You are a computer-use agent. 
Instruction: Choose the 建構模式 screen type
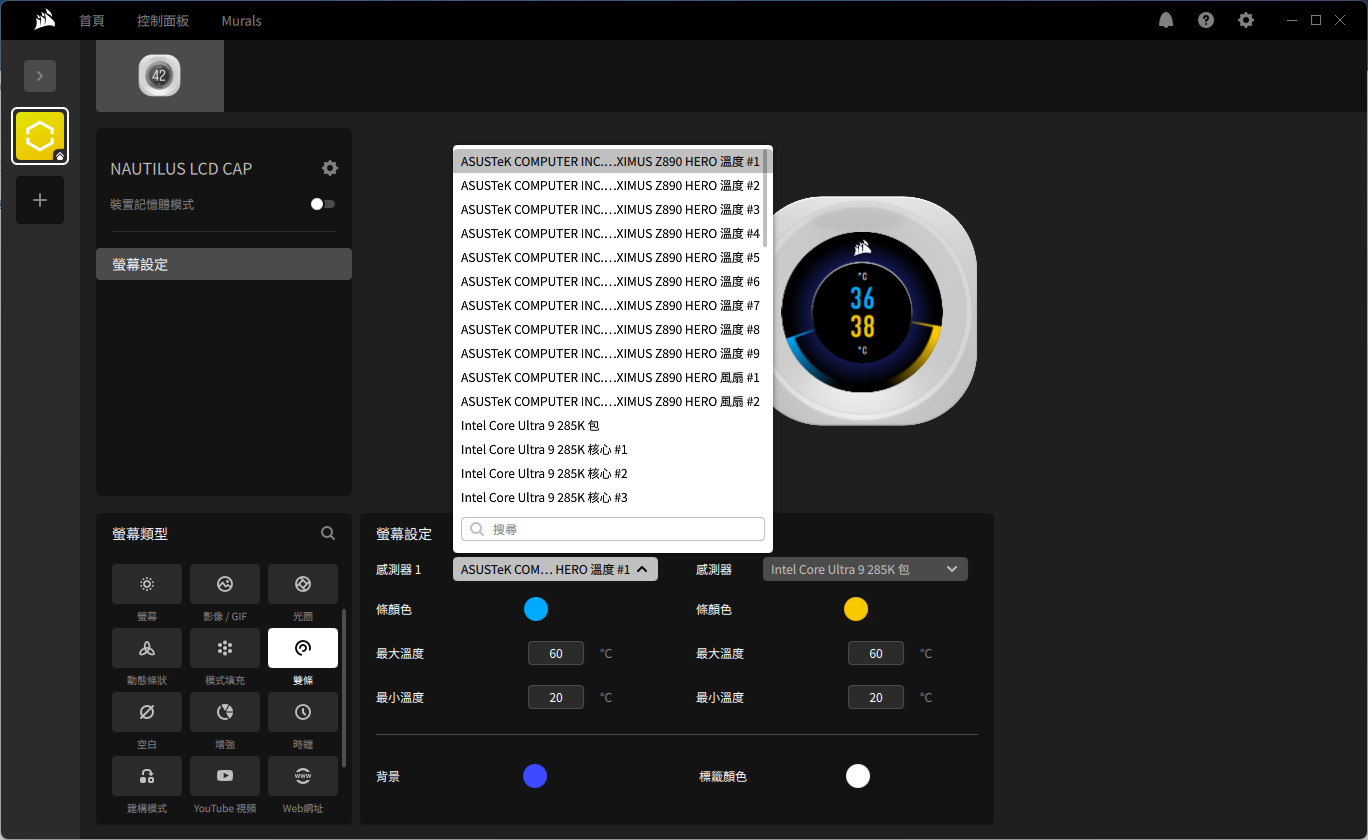coord(147,776)
